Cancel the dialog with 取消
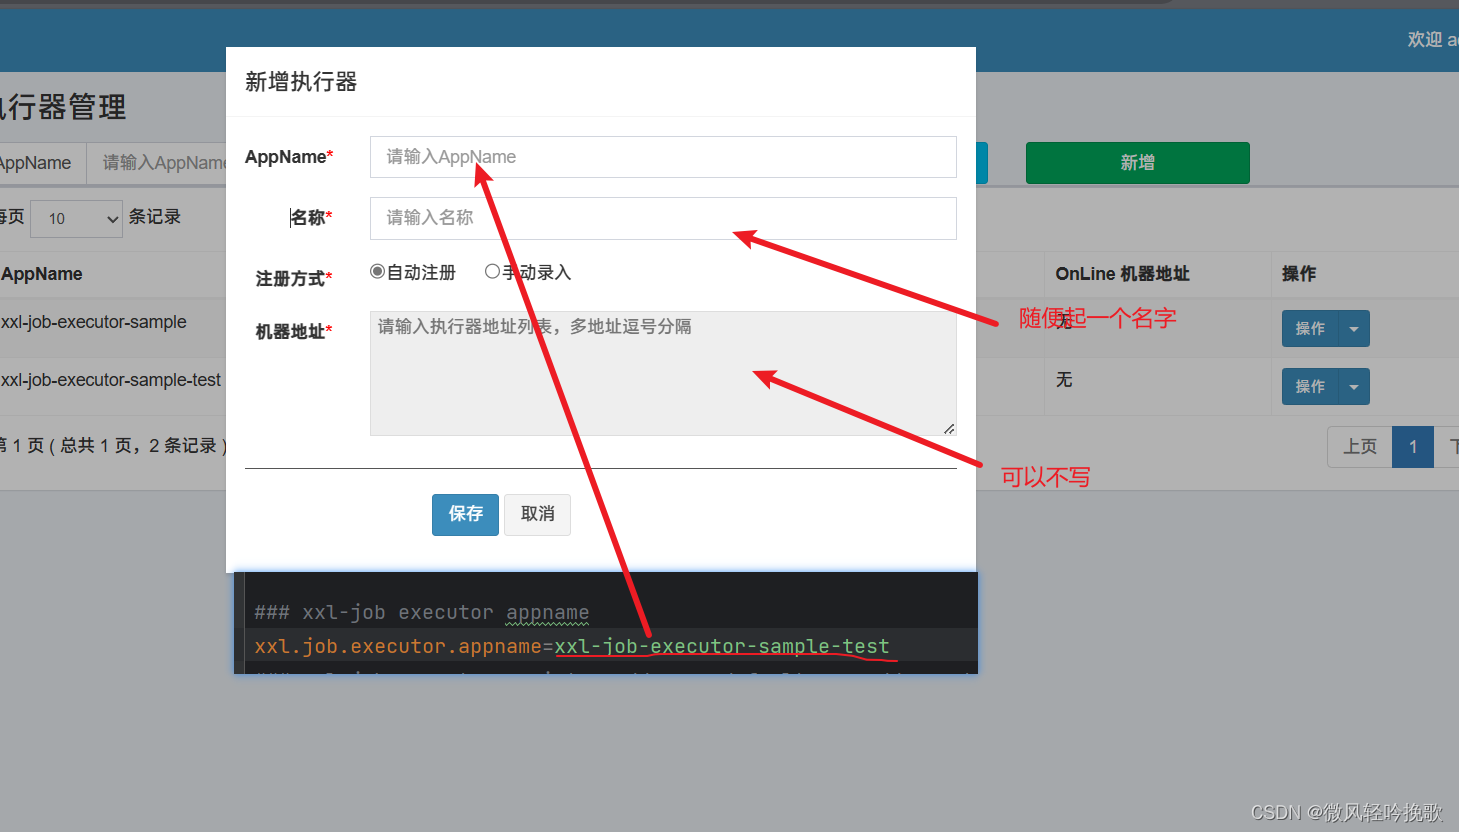This screenshot has height=832, width=1459. 537,514
